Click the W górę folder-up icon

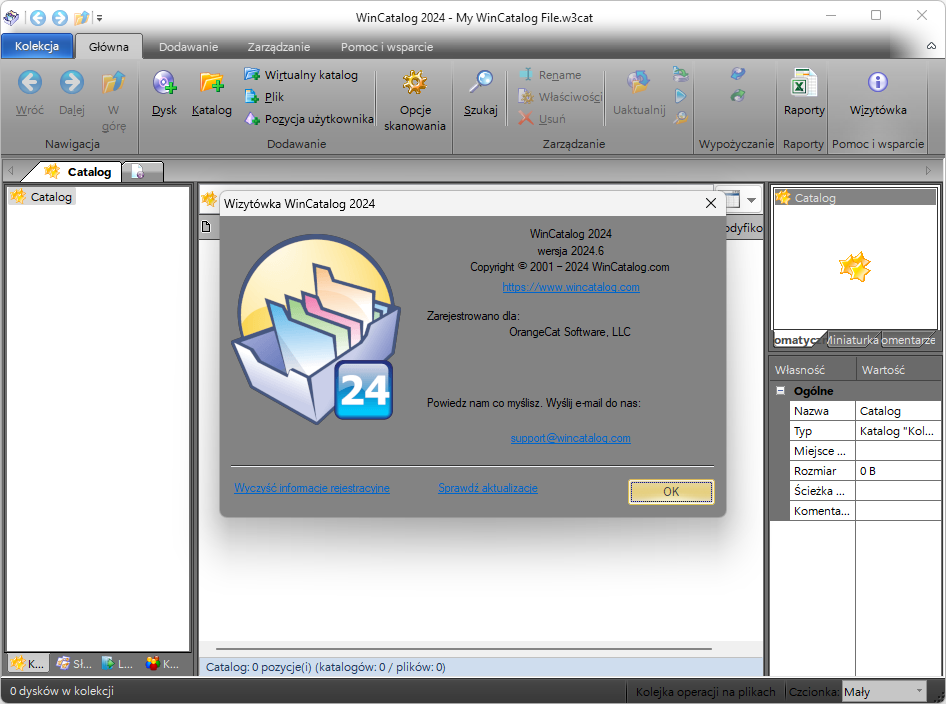point(113,82)
